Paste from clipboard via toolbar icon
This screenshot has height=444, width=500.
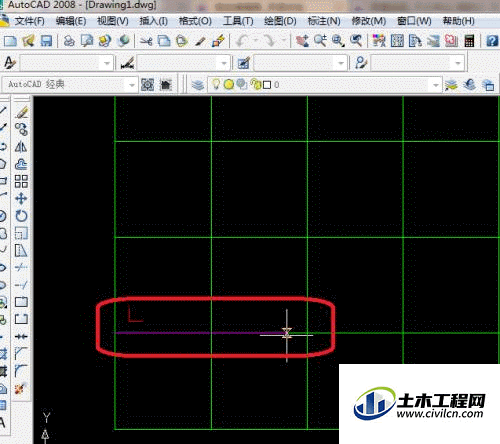pyautogui.click(x=182, y=41)
